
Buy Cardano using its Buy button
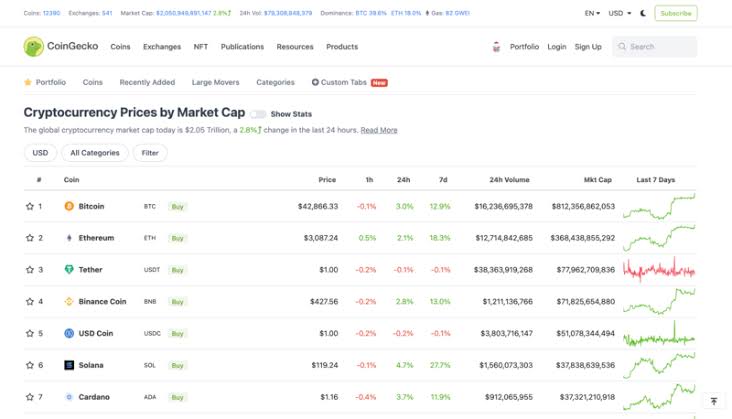[177, 397]
